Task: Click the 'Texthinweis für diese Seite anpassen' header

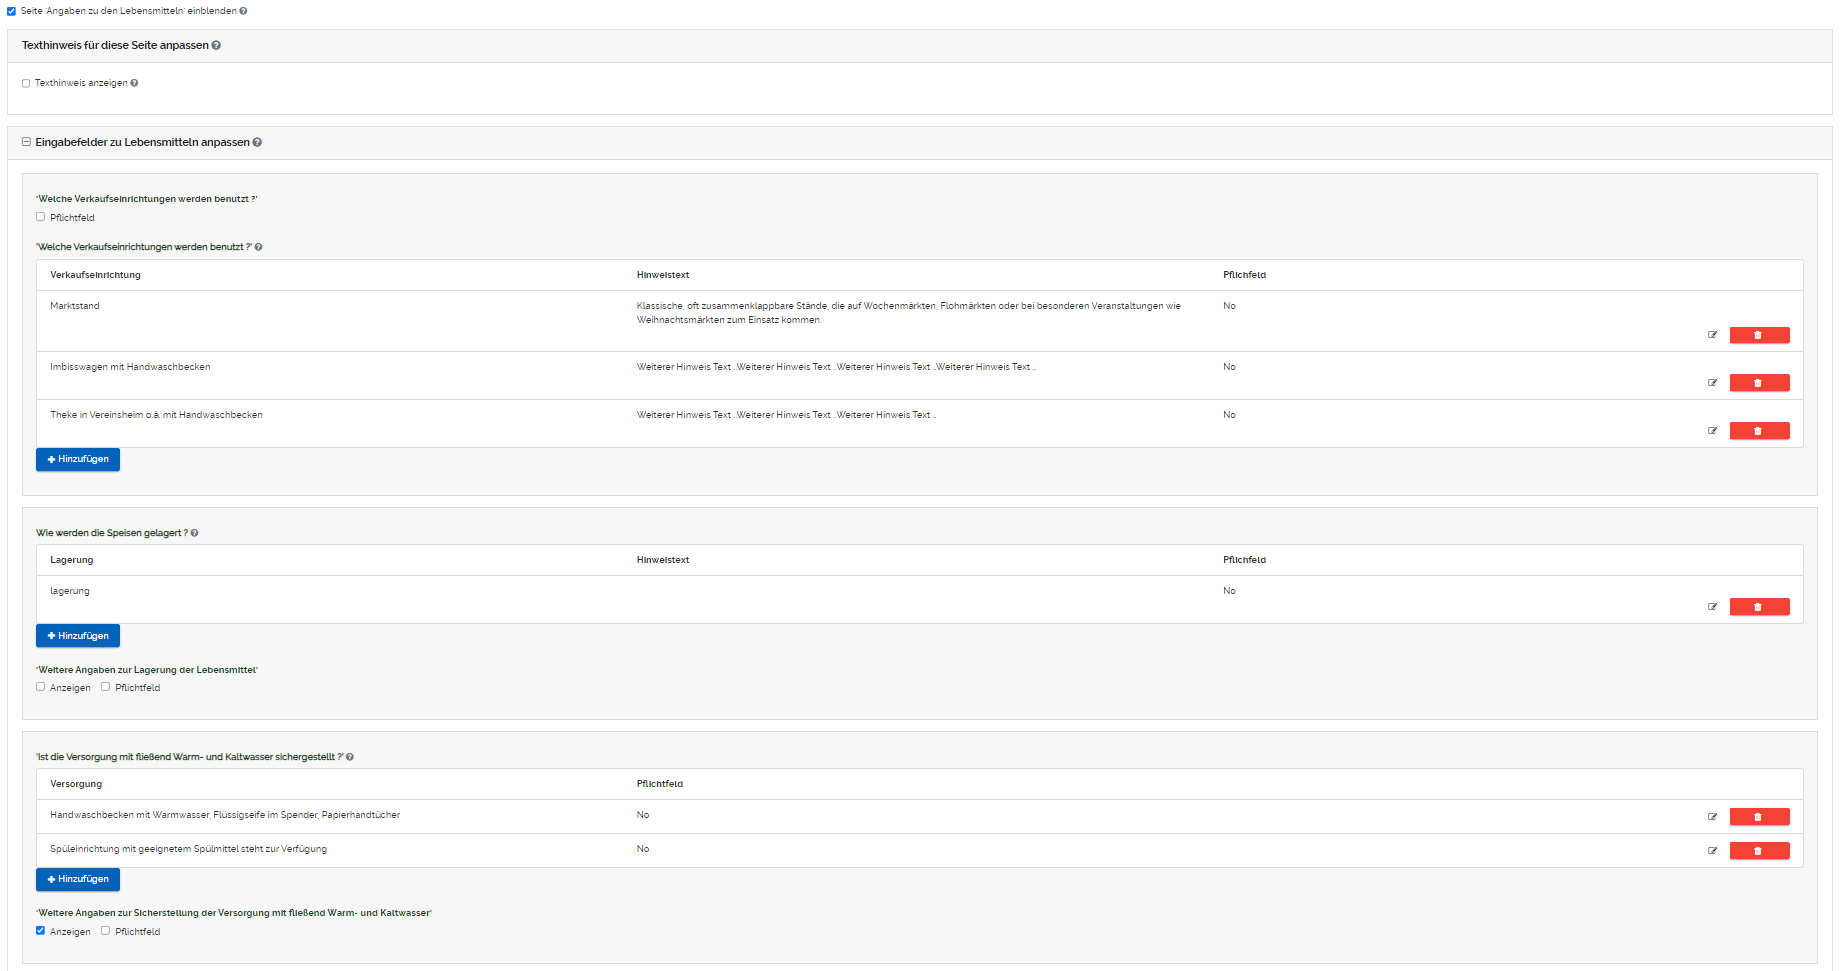Action: pyautogui.click(x=115, y=46)
